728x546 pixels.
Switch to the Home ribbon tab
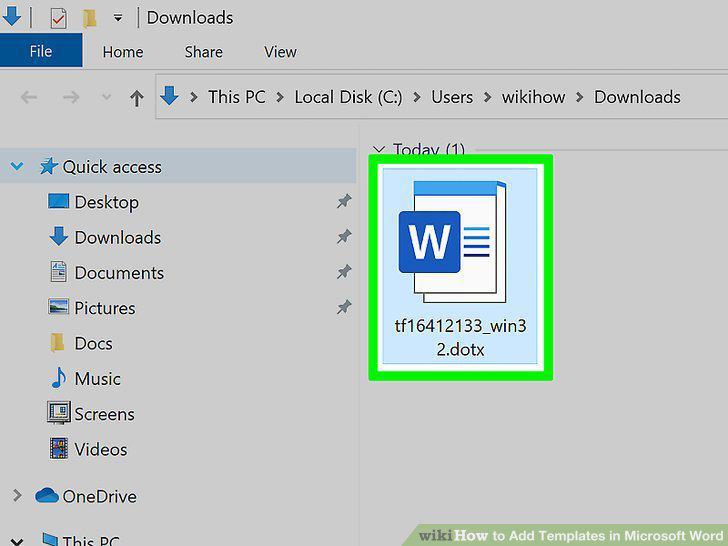[x=123, y=52]
